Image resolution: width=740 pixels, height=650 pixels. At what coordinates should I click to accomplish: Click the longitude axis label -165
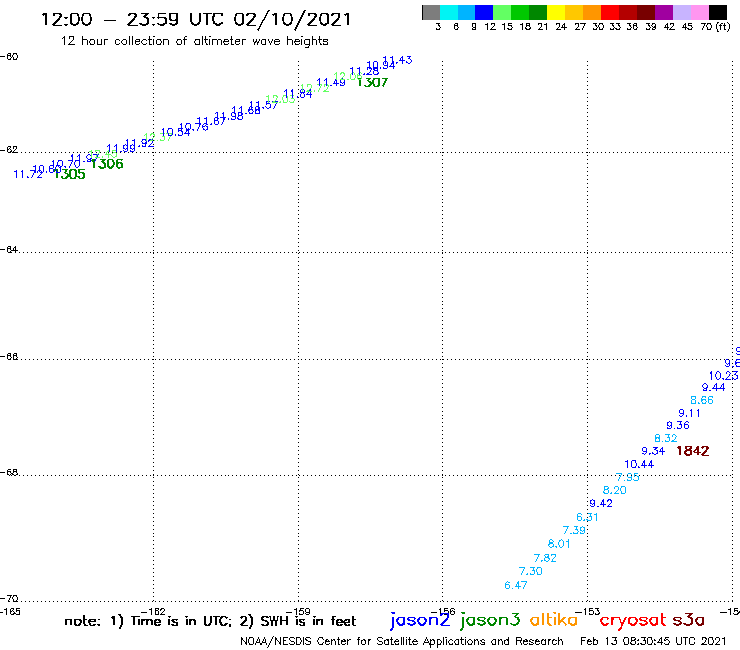[x=10, y=612]
